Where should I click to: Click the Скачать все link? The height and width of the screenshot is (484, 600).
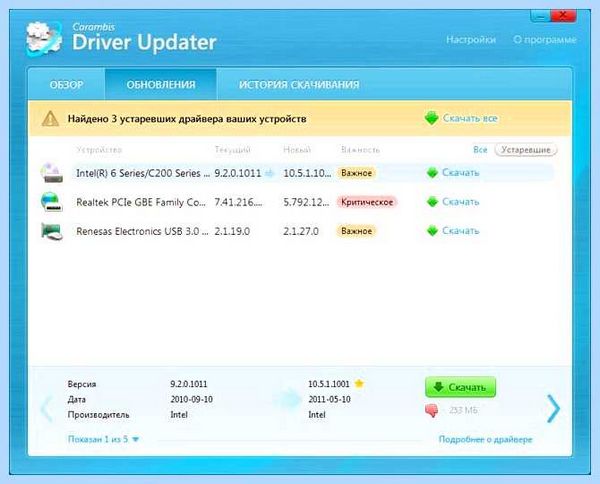pyautogui.click(x=470, y=119)
